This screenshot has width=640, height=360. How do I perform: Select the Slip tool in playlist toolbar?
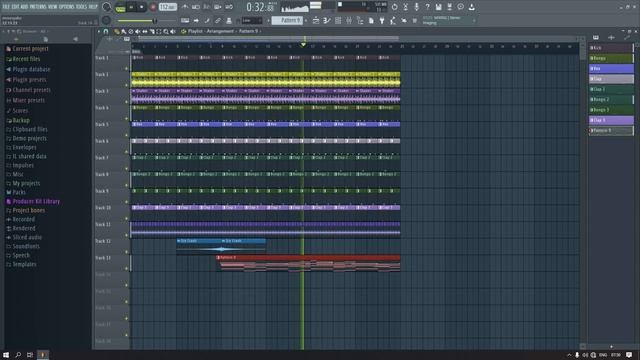[x=145, y=31]
